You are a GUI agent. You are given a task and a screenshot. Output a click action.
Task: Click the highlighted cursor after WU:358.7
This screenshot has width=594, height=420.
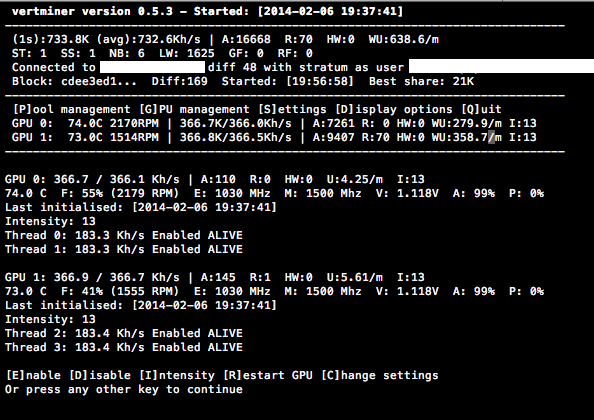[x=491, y=137]
